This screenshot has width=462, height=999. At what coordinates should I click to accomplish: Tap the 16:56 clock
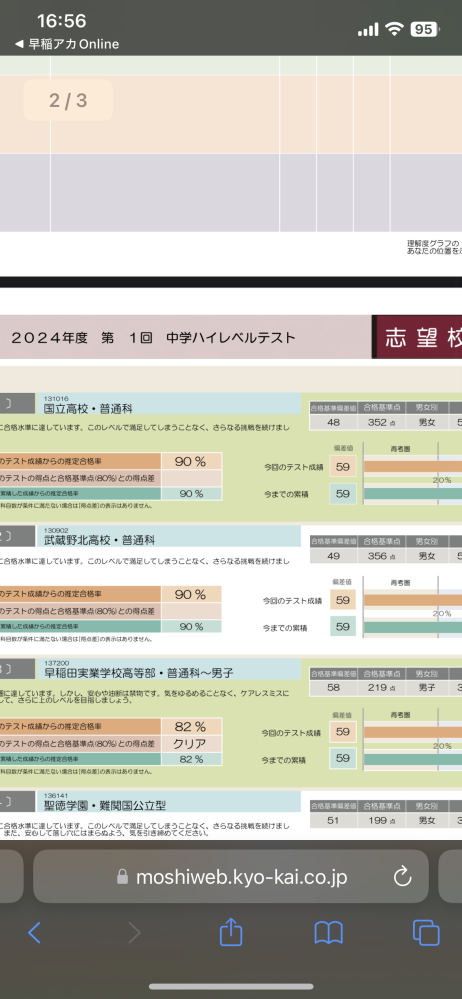tap(62, 21)
